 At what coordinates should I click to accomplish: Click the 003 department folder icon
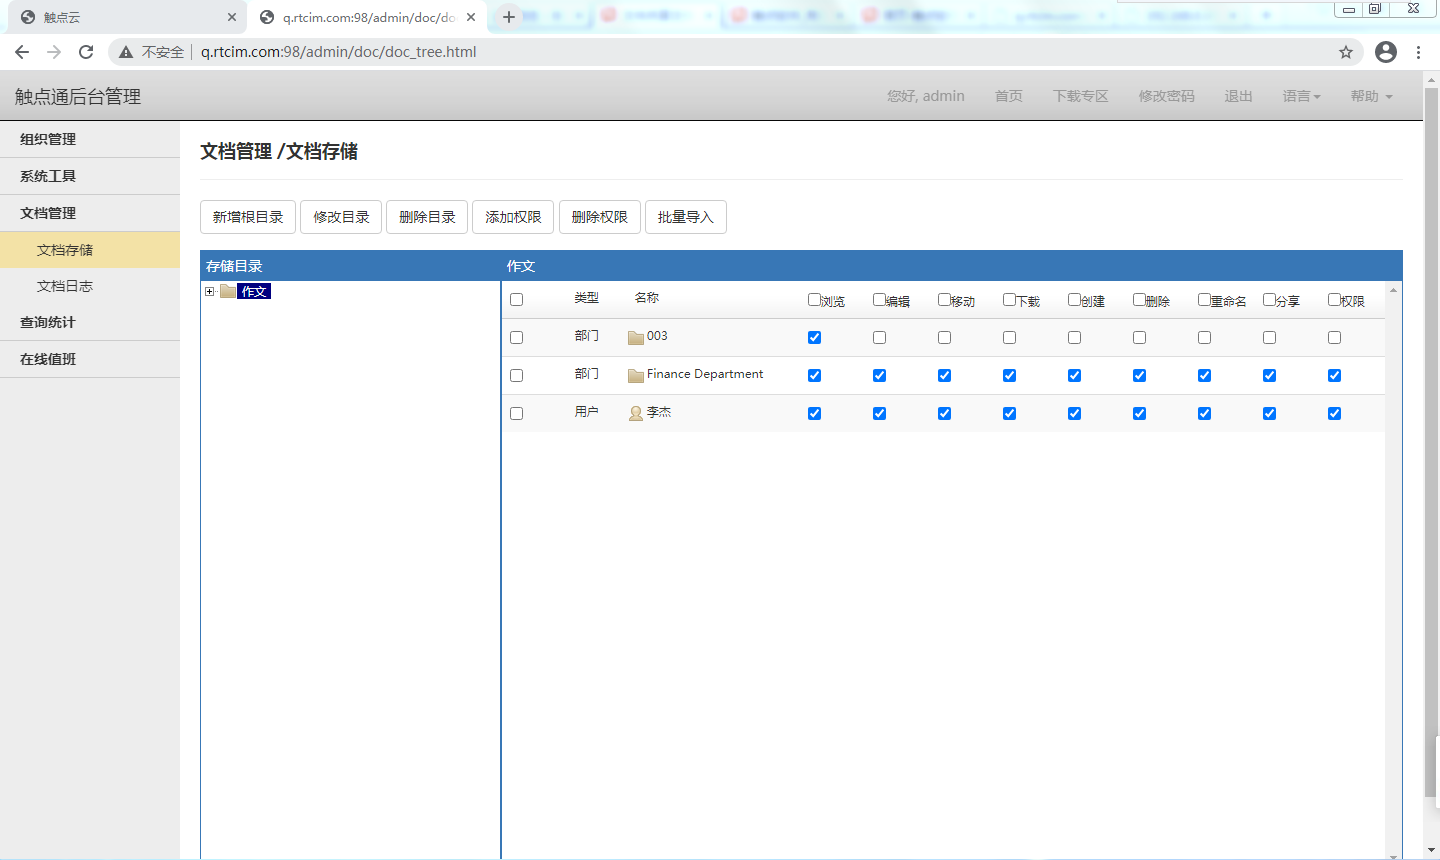(635, 337)
